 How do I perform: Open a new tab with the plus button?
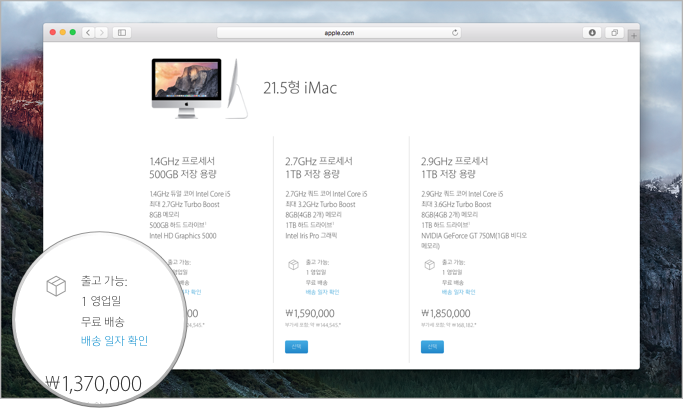click(634, 36)
